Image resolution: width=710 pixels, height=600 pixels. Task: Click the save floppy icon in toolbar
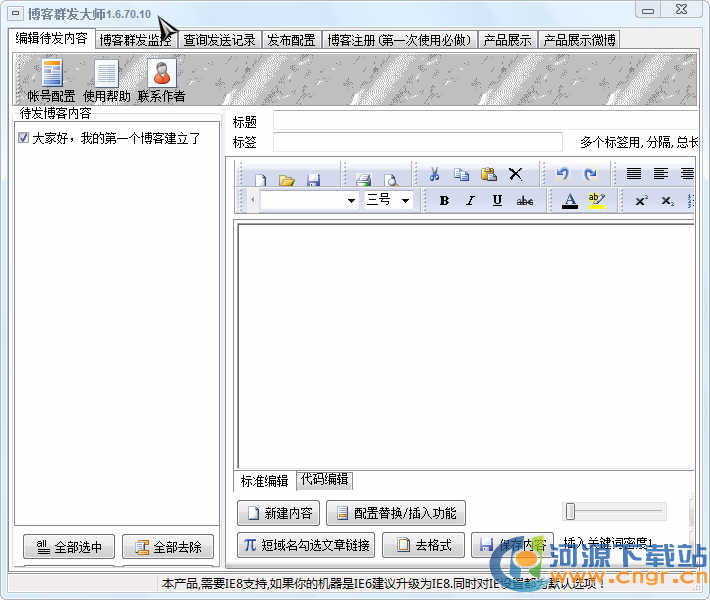313,179
